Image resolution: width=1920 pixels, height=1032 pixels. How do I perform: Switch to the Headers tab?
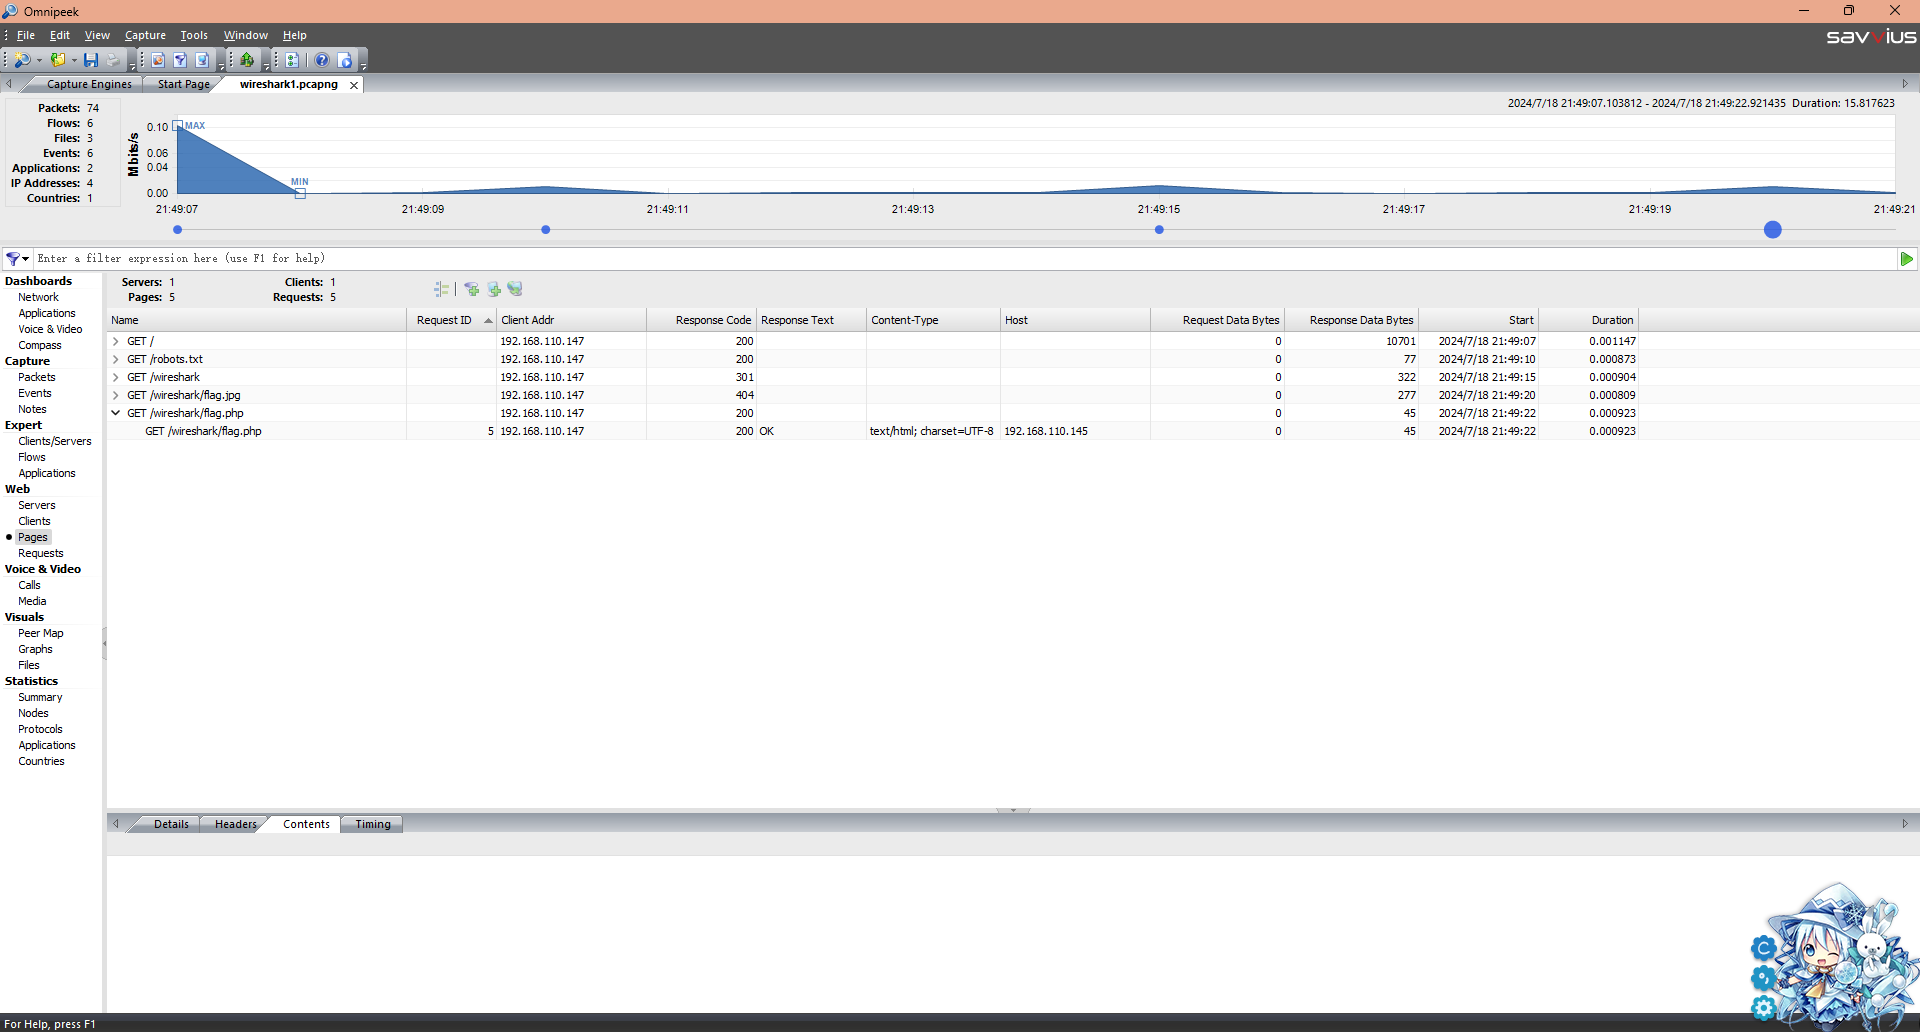tap(236, 824)
